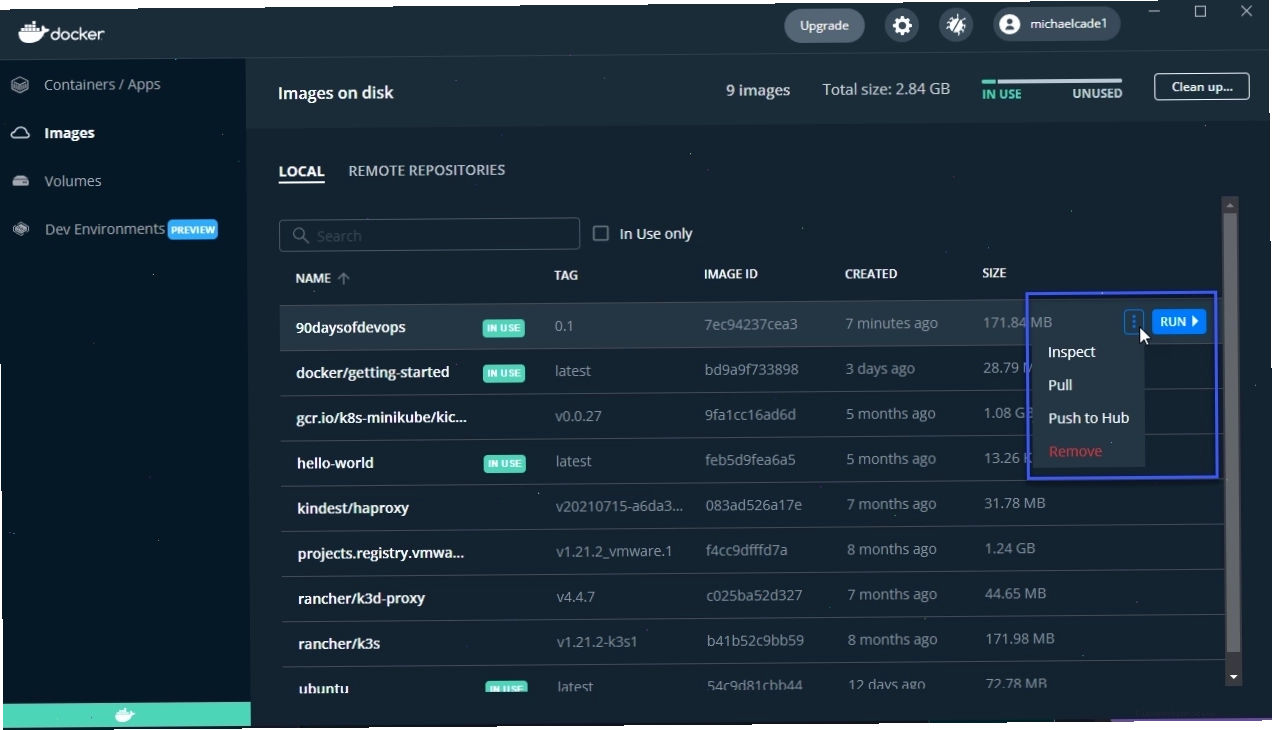Select the kindest/haproxy image row

coord(752,506)
